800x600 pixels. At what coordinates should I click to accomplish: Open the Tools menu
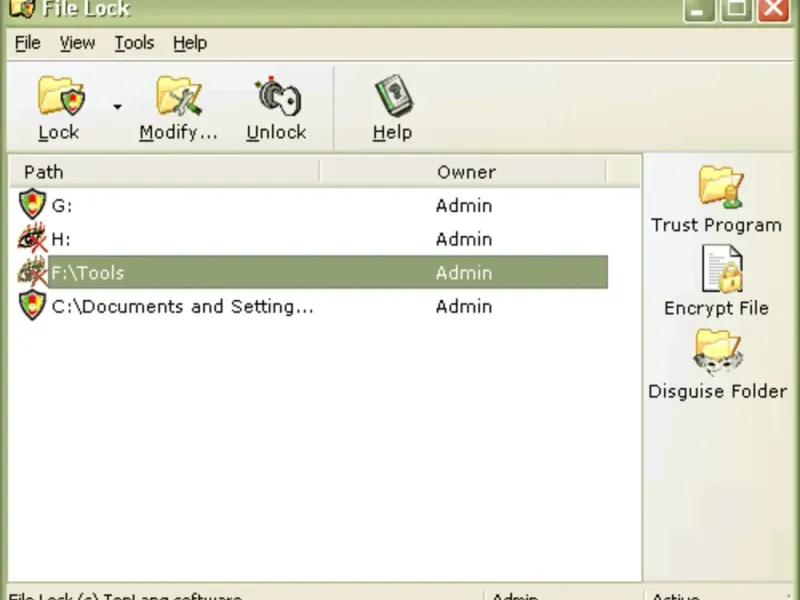pyautogui.click(x=134, y=43)
